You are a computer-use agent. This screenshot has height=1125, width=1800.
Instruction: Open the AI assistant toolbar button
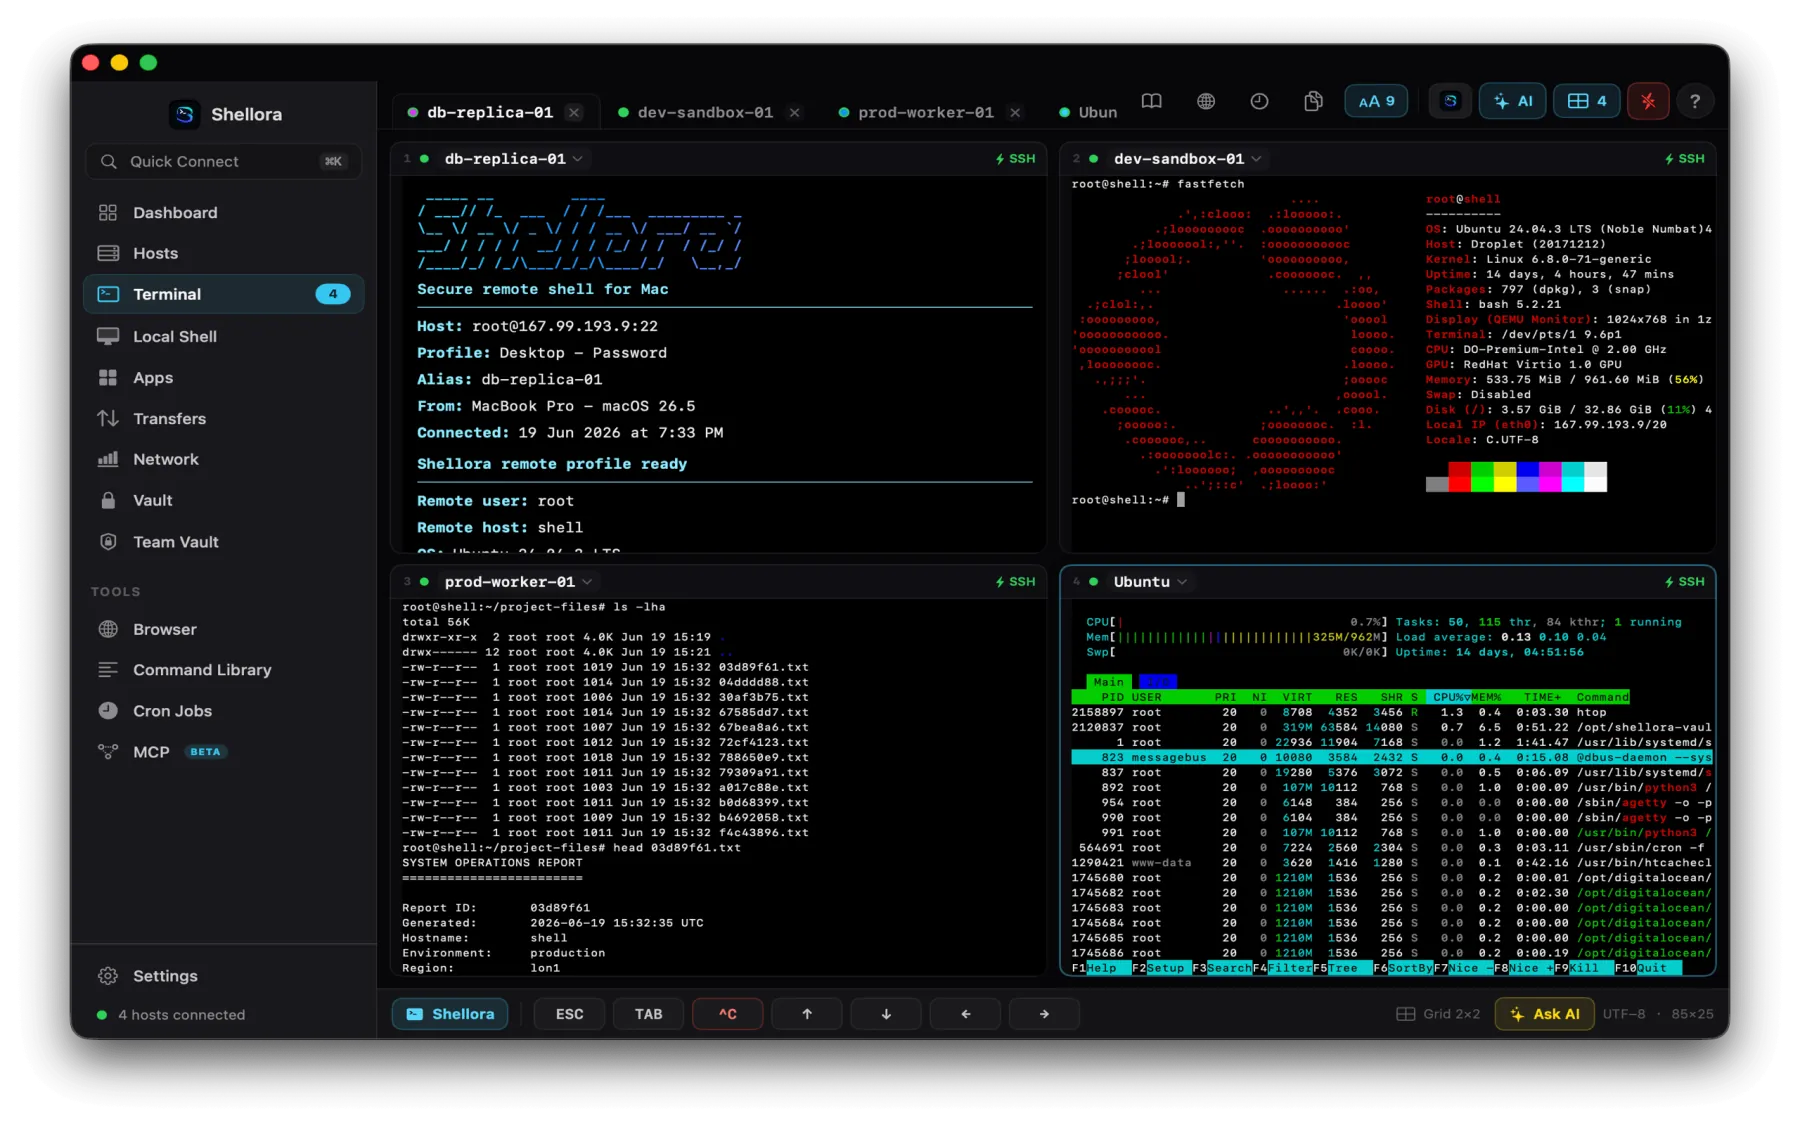(x=1513, y=101)
